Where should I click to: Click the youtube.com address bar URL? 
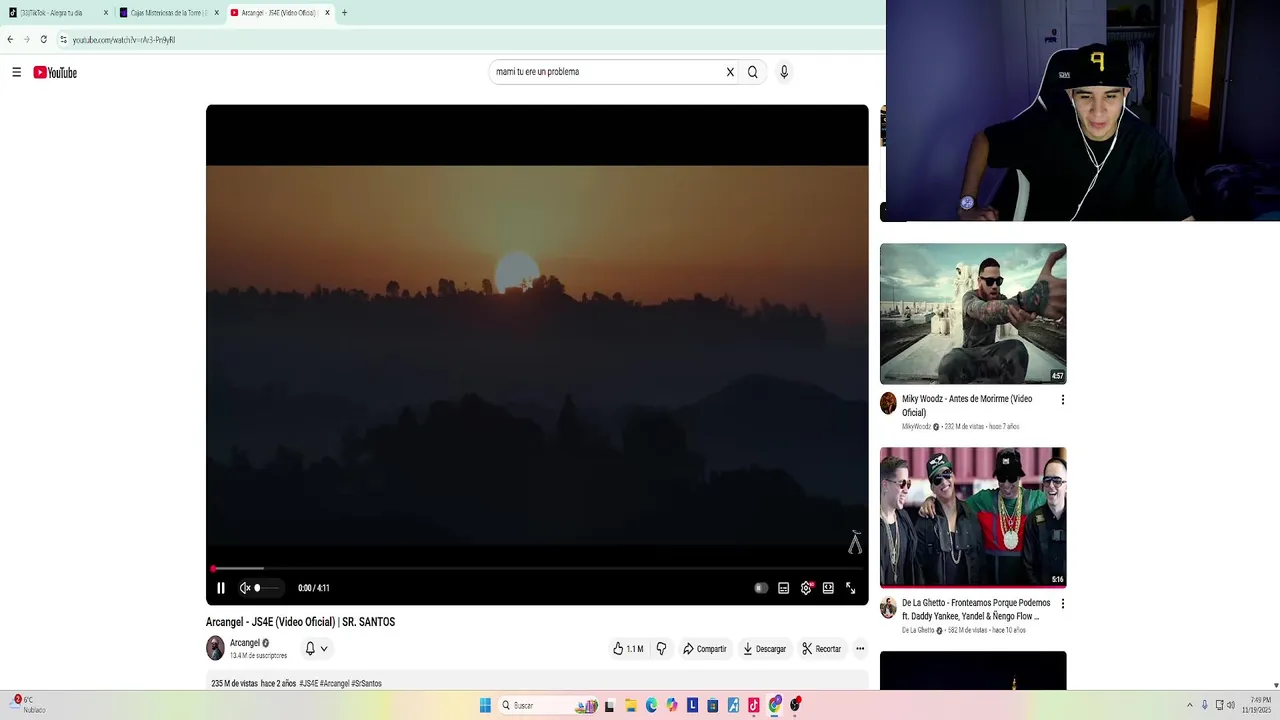pyautogui.click(x=124, y=40)
